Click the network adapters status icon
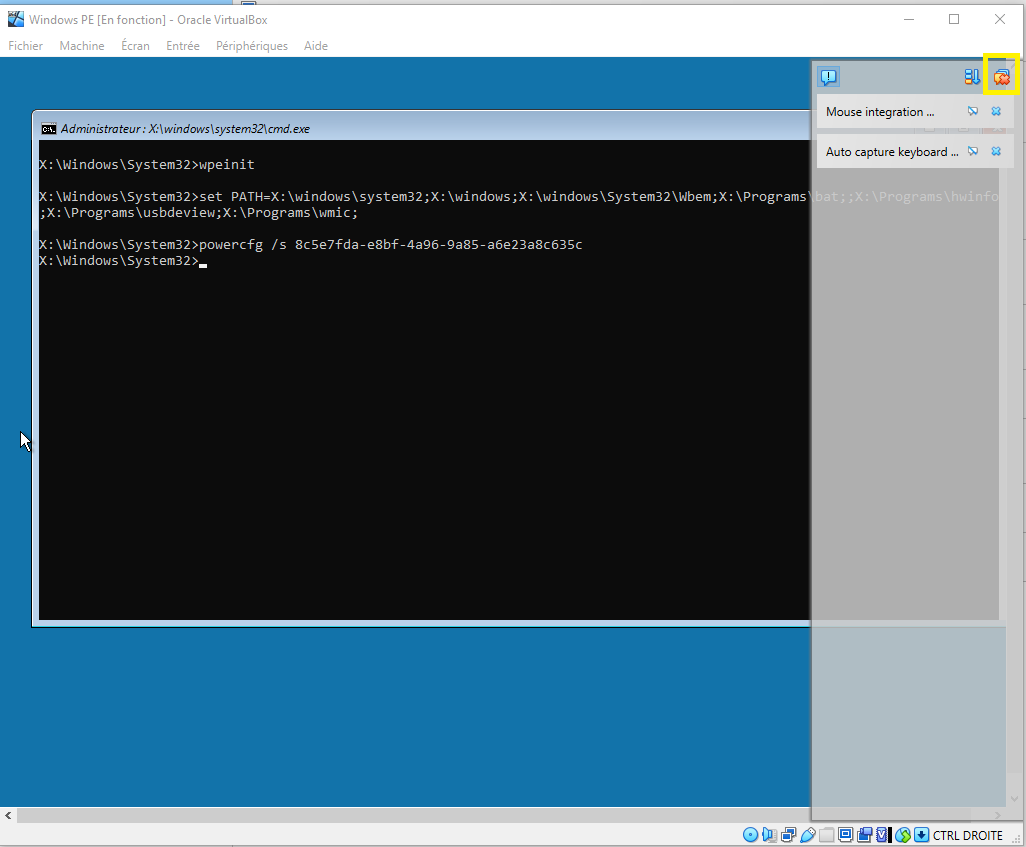Image resolution: width=1026 pixels, height=847 pixels. 787,835
